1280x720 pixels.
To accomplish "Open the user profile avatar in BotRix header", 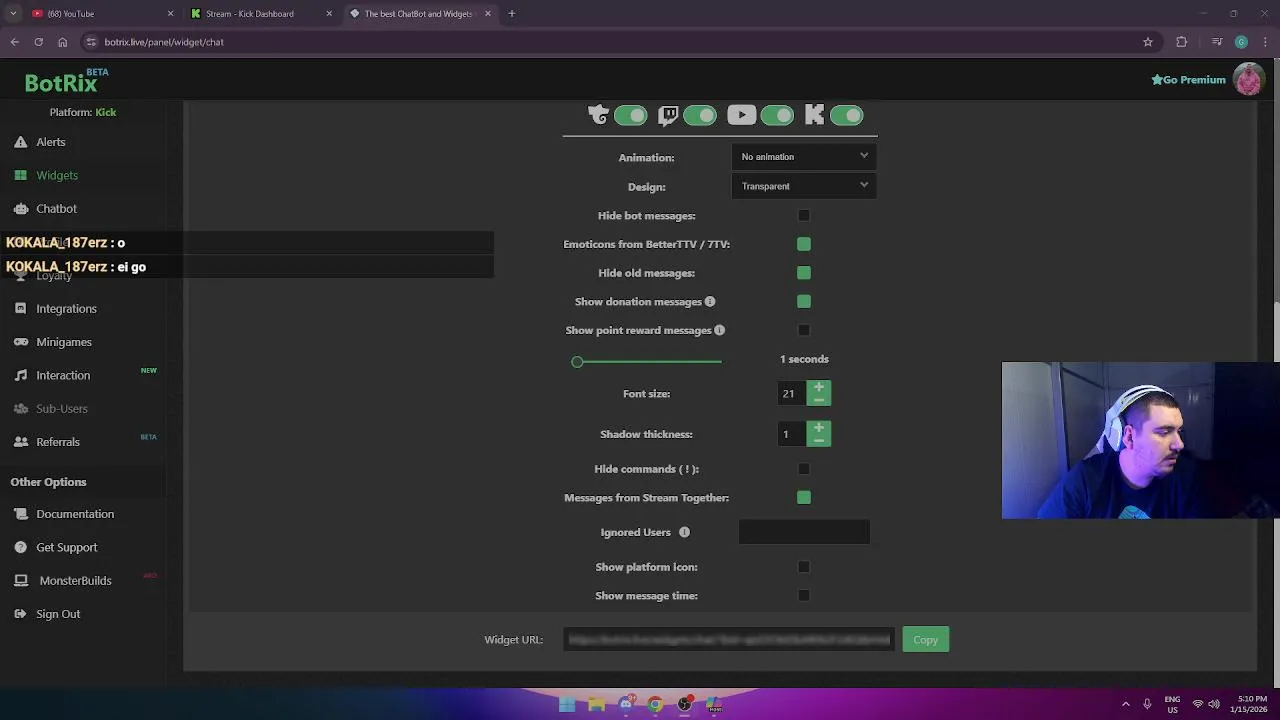I will click(1248, 79).
